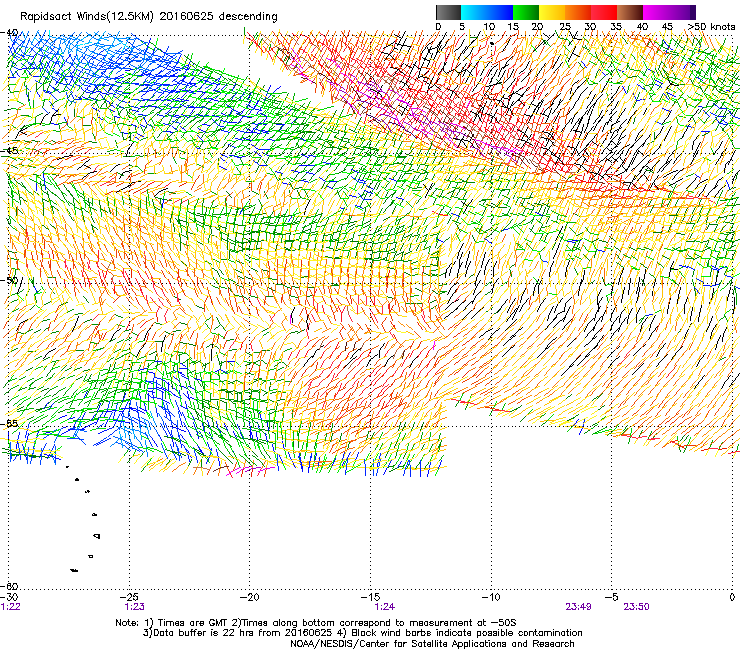Click the legend scale value '20'
The image size is (740, 650).
pos(537,27)
